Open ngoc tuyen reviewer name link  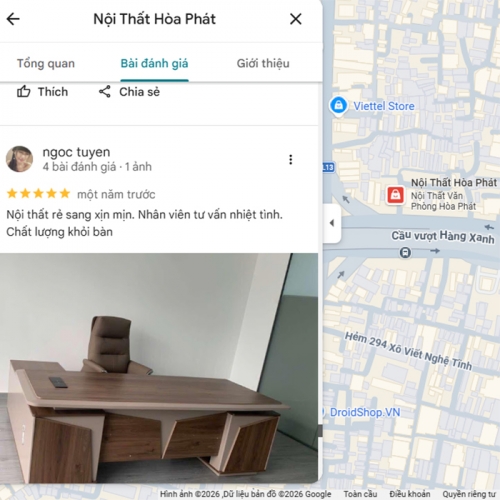(76, 152)
